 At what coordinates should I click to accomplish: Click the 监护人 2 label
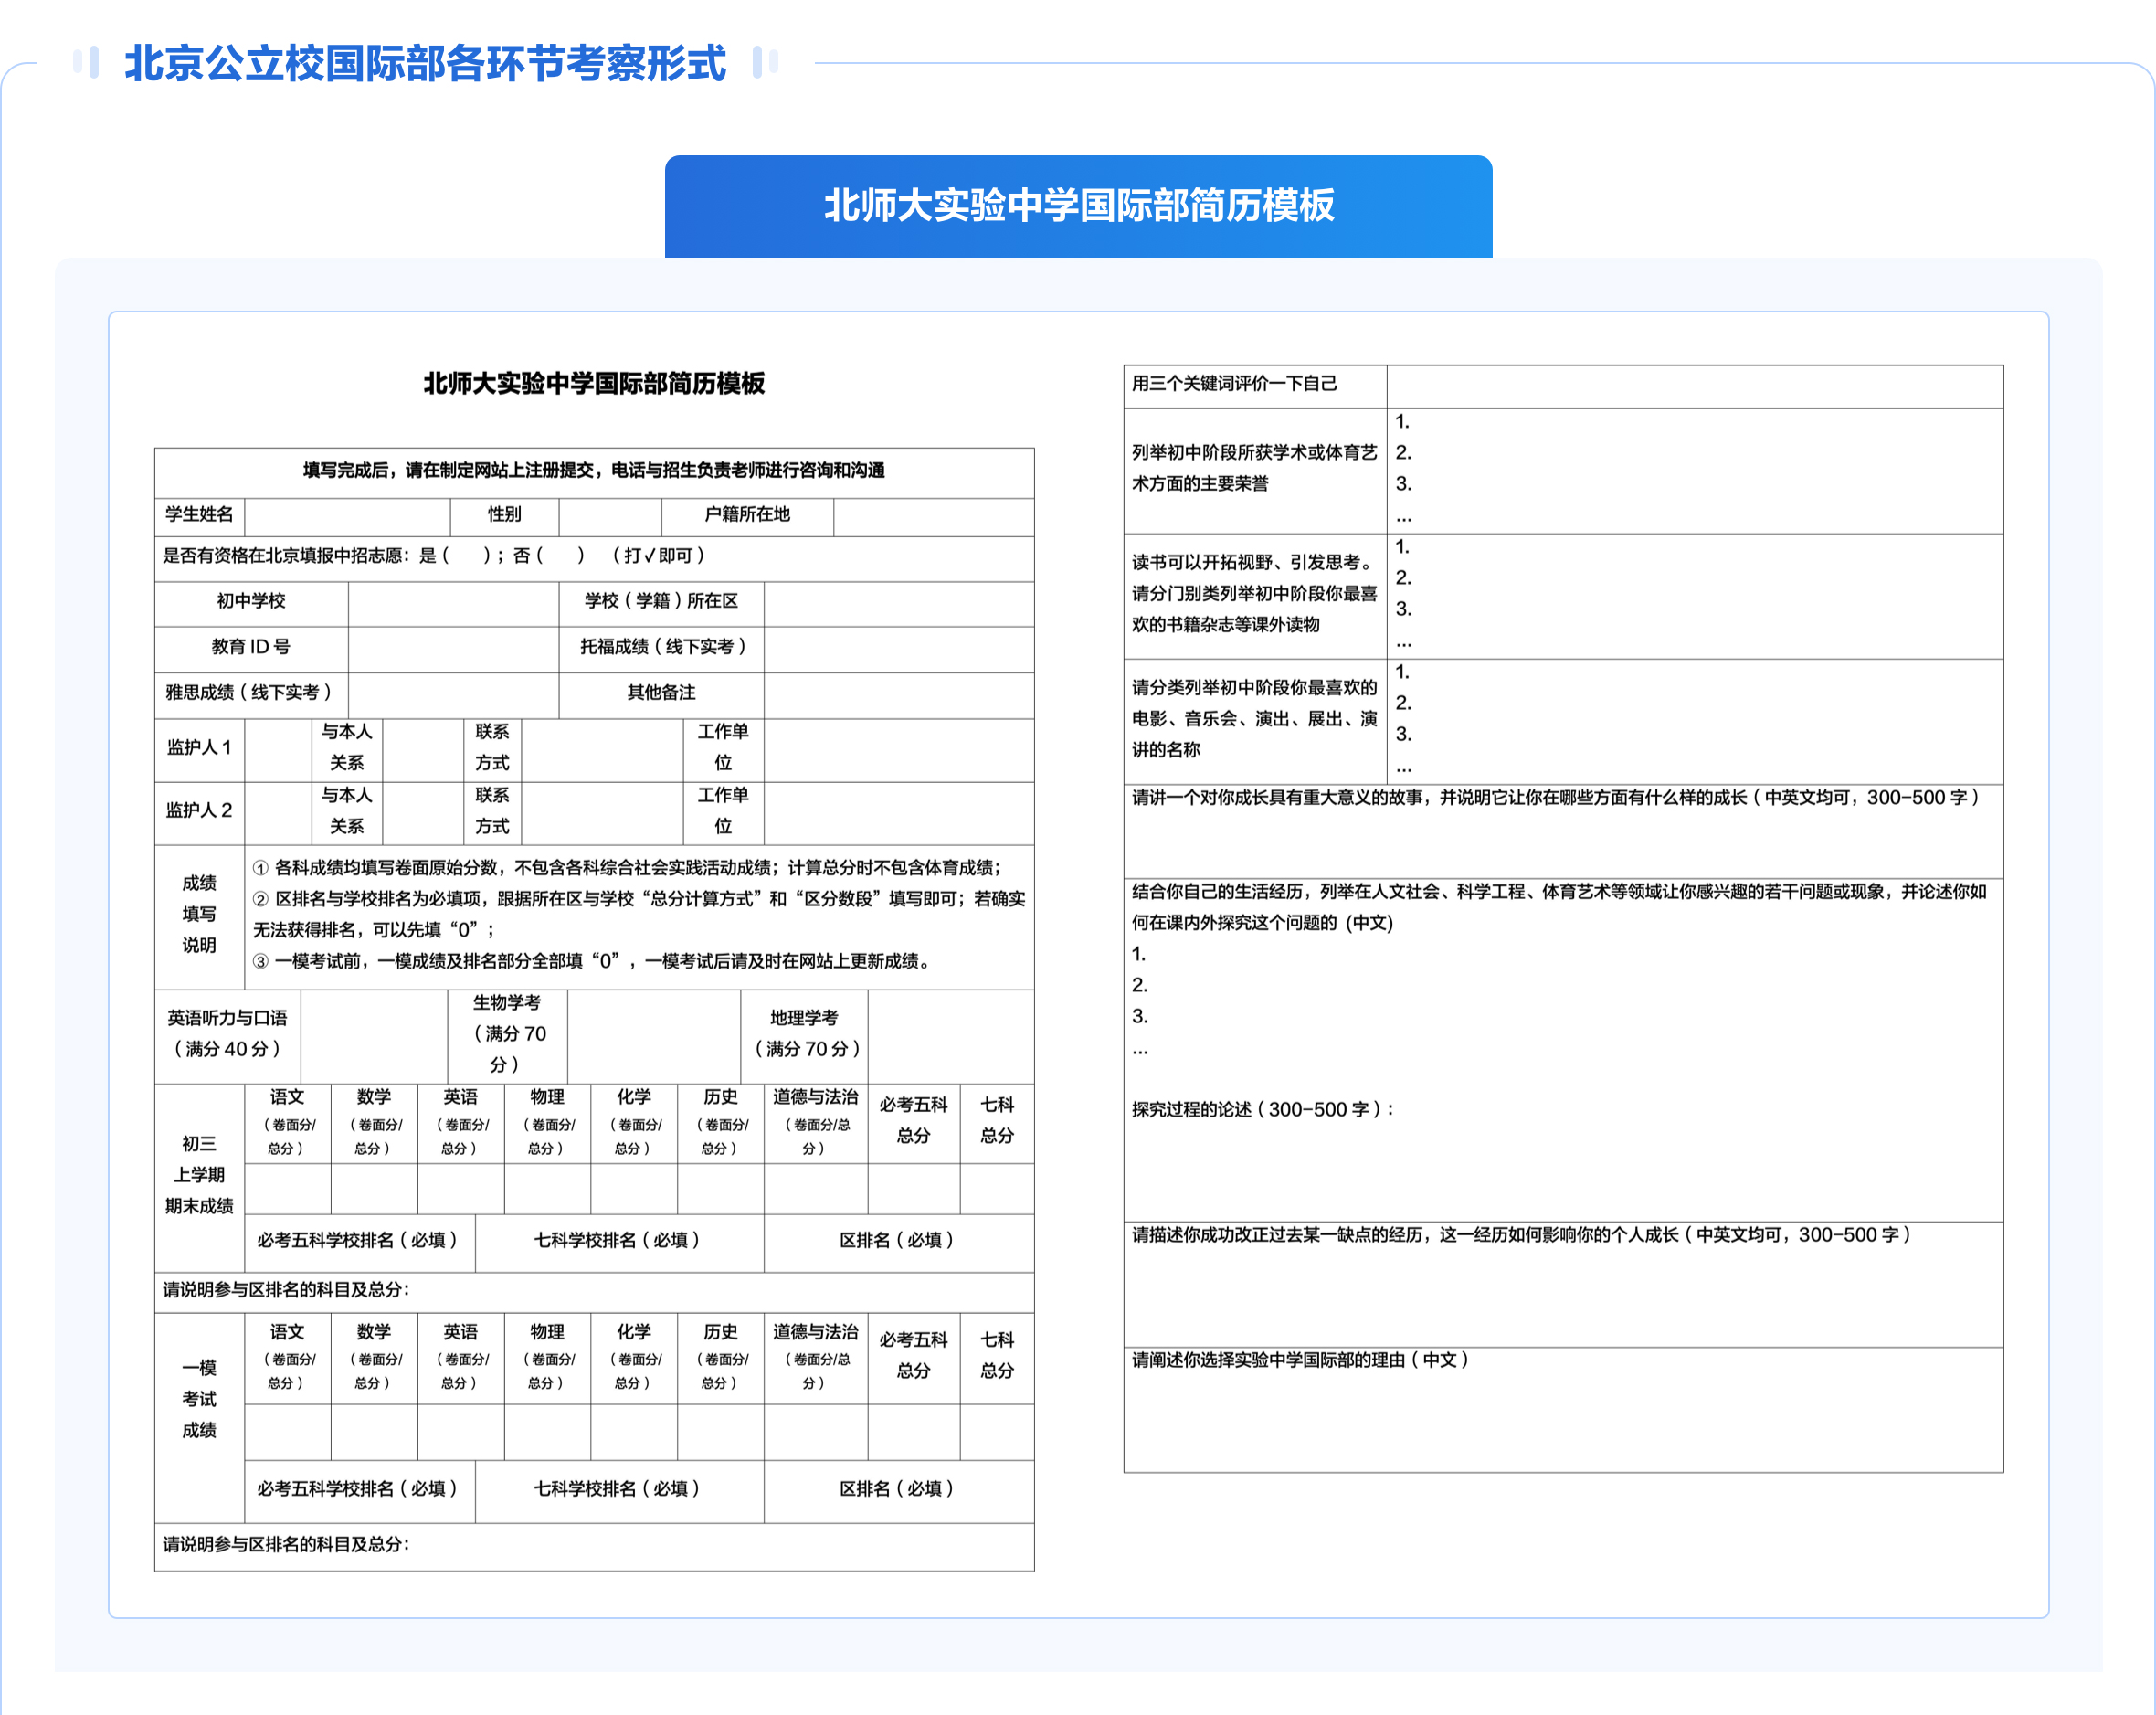(x=199, y=811)
